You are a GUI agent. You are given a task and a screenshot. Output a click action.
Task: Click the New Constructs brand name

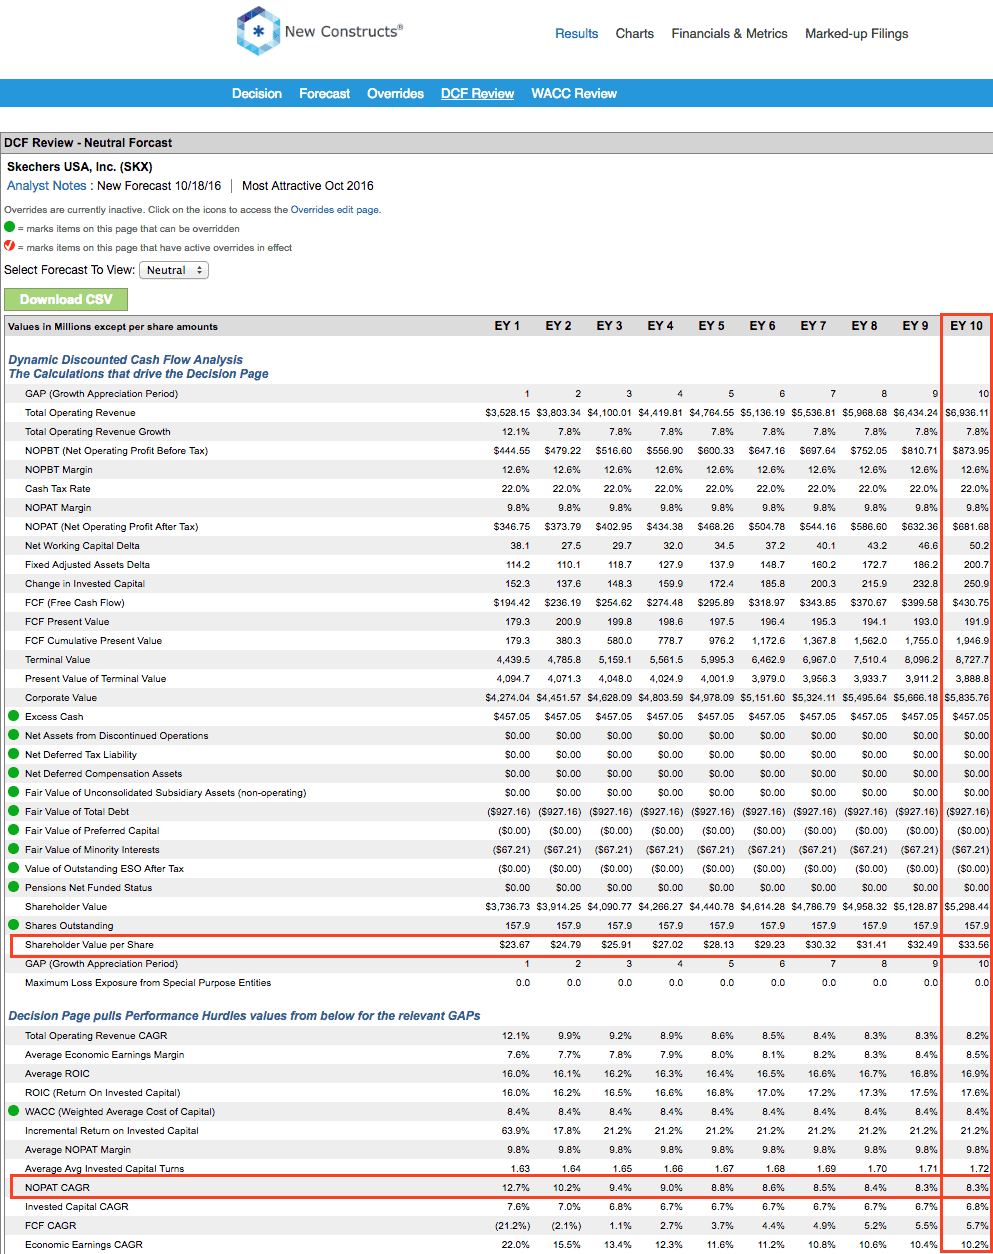tap(344, 31)
